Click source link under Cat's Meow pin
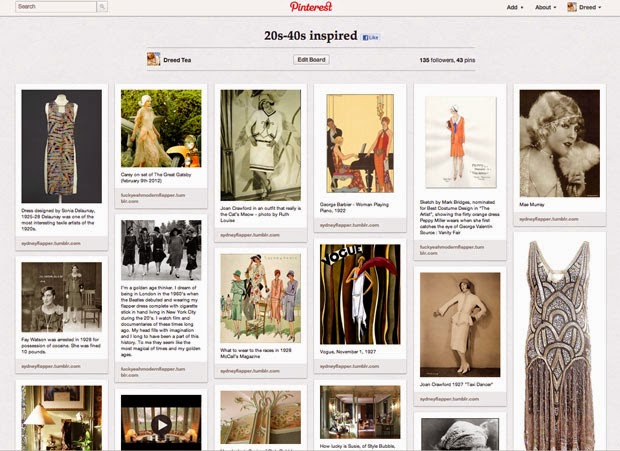This screenshot has height=451, width=620. pyautogui.click(x=250, y=235)
